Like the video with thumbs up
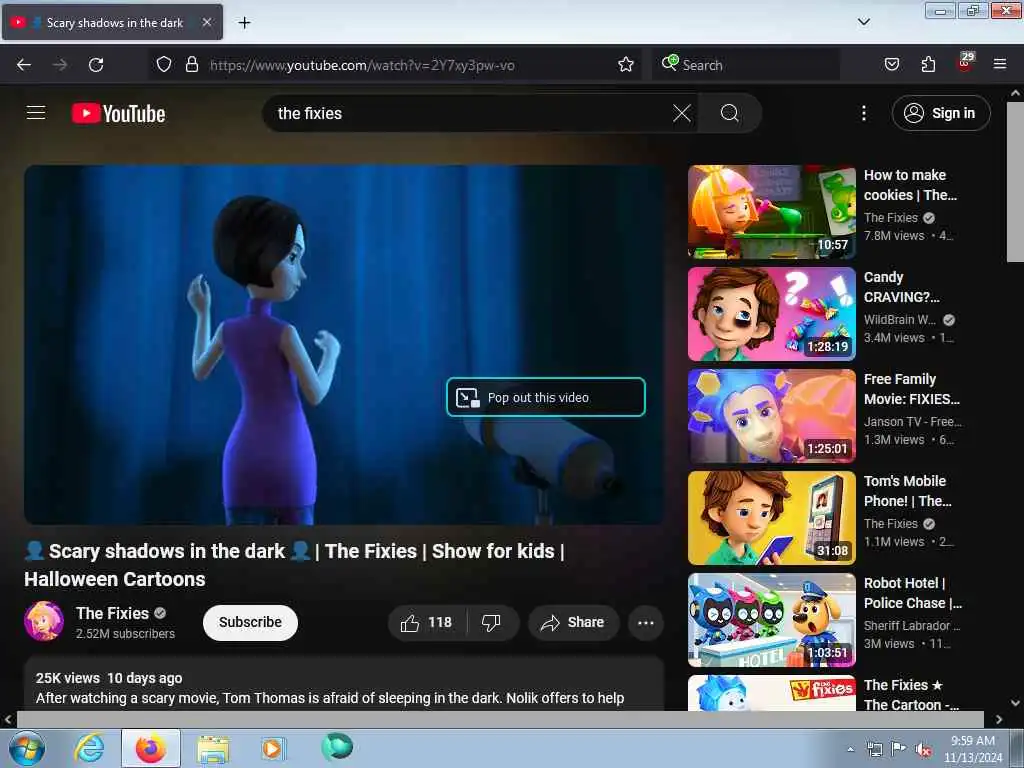1024x768 pixels. 427,622
